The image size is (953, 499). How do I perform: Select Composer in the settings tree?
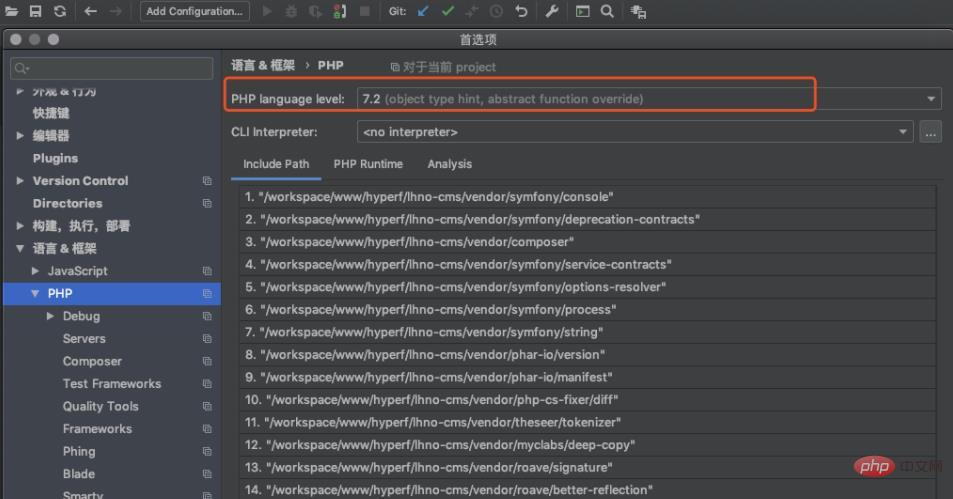[x=92, y=361]
